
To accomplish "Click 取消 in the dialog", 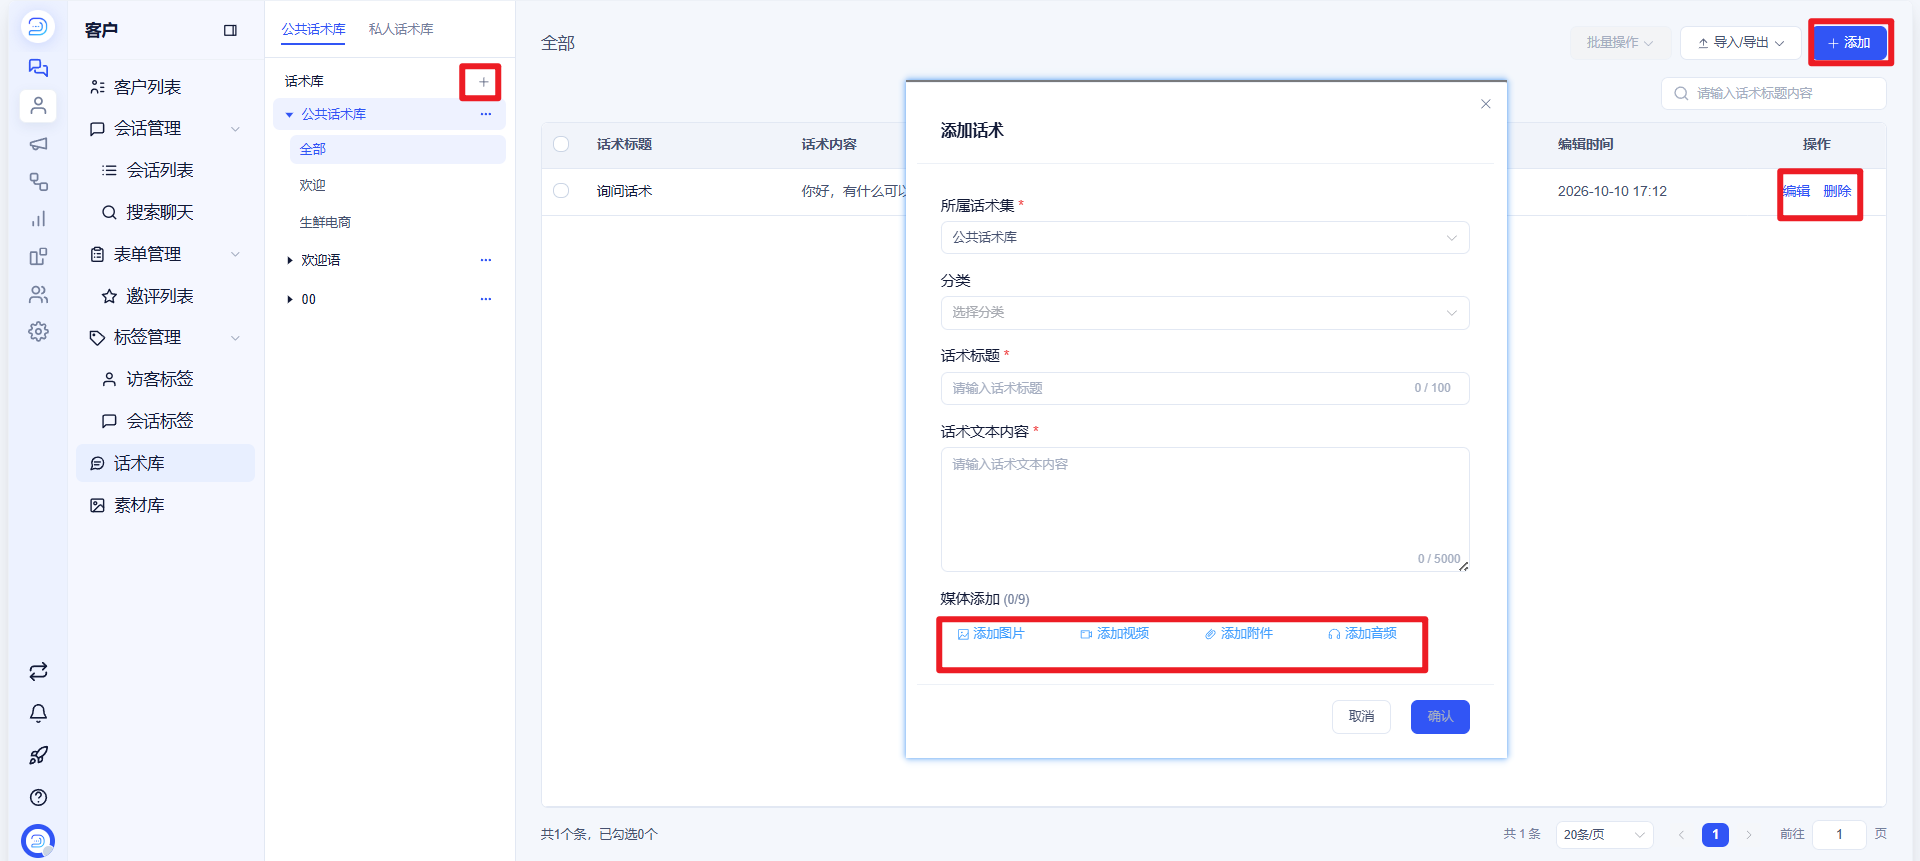I will click(1361, 717).
